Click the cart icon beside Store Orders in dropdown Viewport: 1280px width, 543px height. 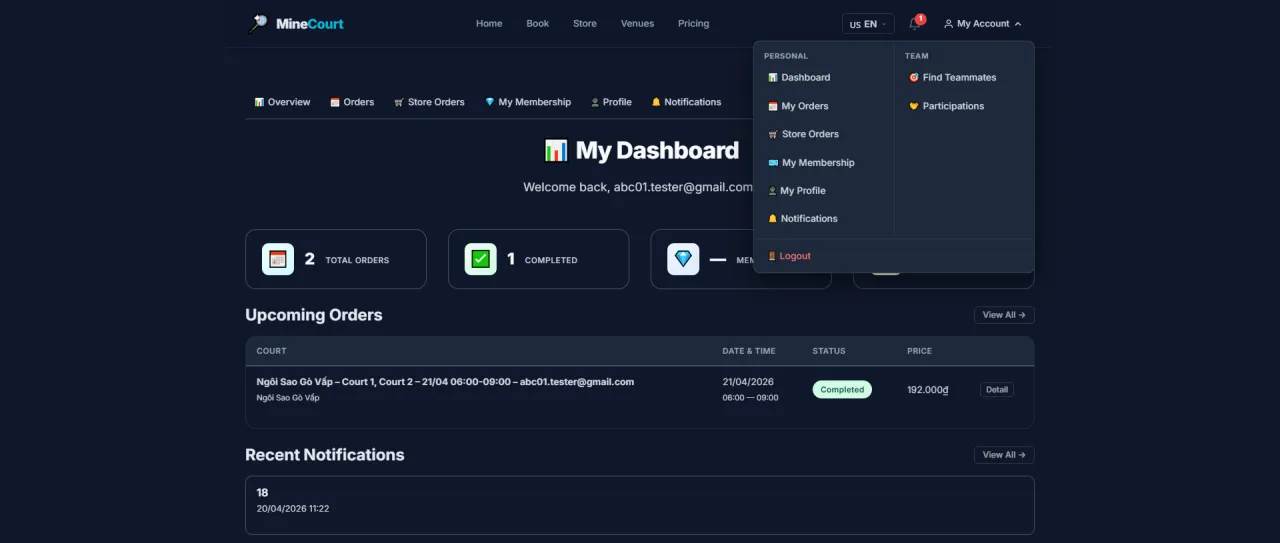[x=772, y=134]
